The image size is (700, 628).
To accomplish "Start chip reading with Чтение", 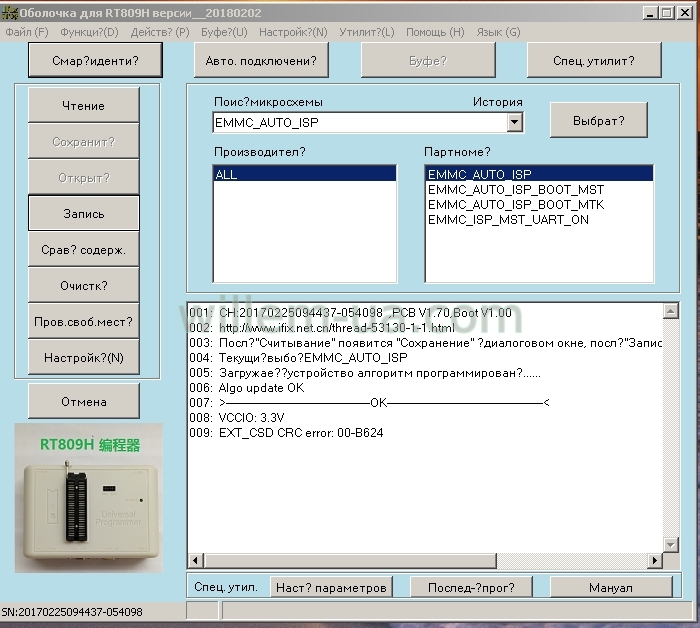I will (83, 105).
